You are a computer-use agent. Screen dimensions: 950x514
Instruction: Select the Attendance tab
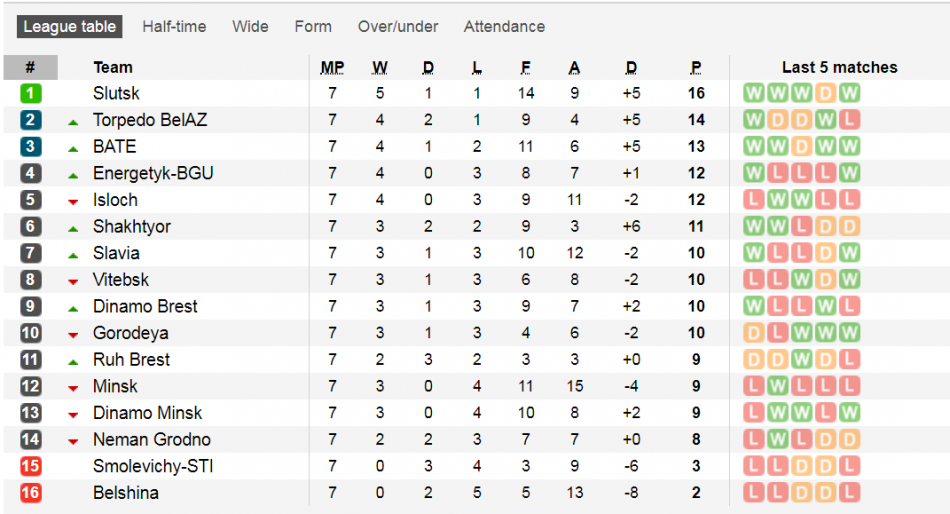click(504, 27)
